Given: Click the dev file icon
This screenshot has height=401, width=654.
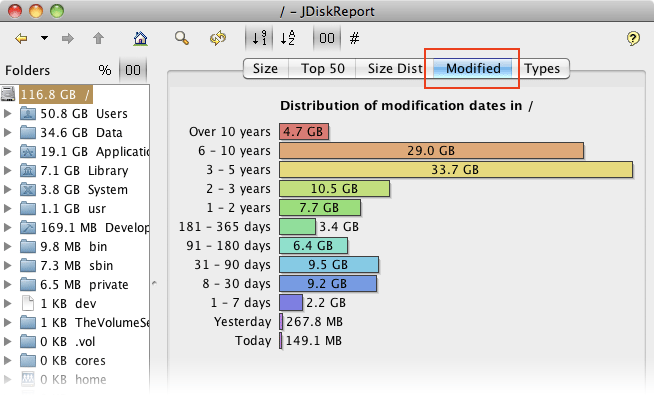Looking at the screenshot, I should click(28, 303).
